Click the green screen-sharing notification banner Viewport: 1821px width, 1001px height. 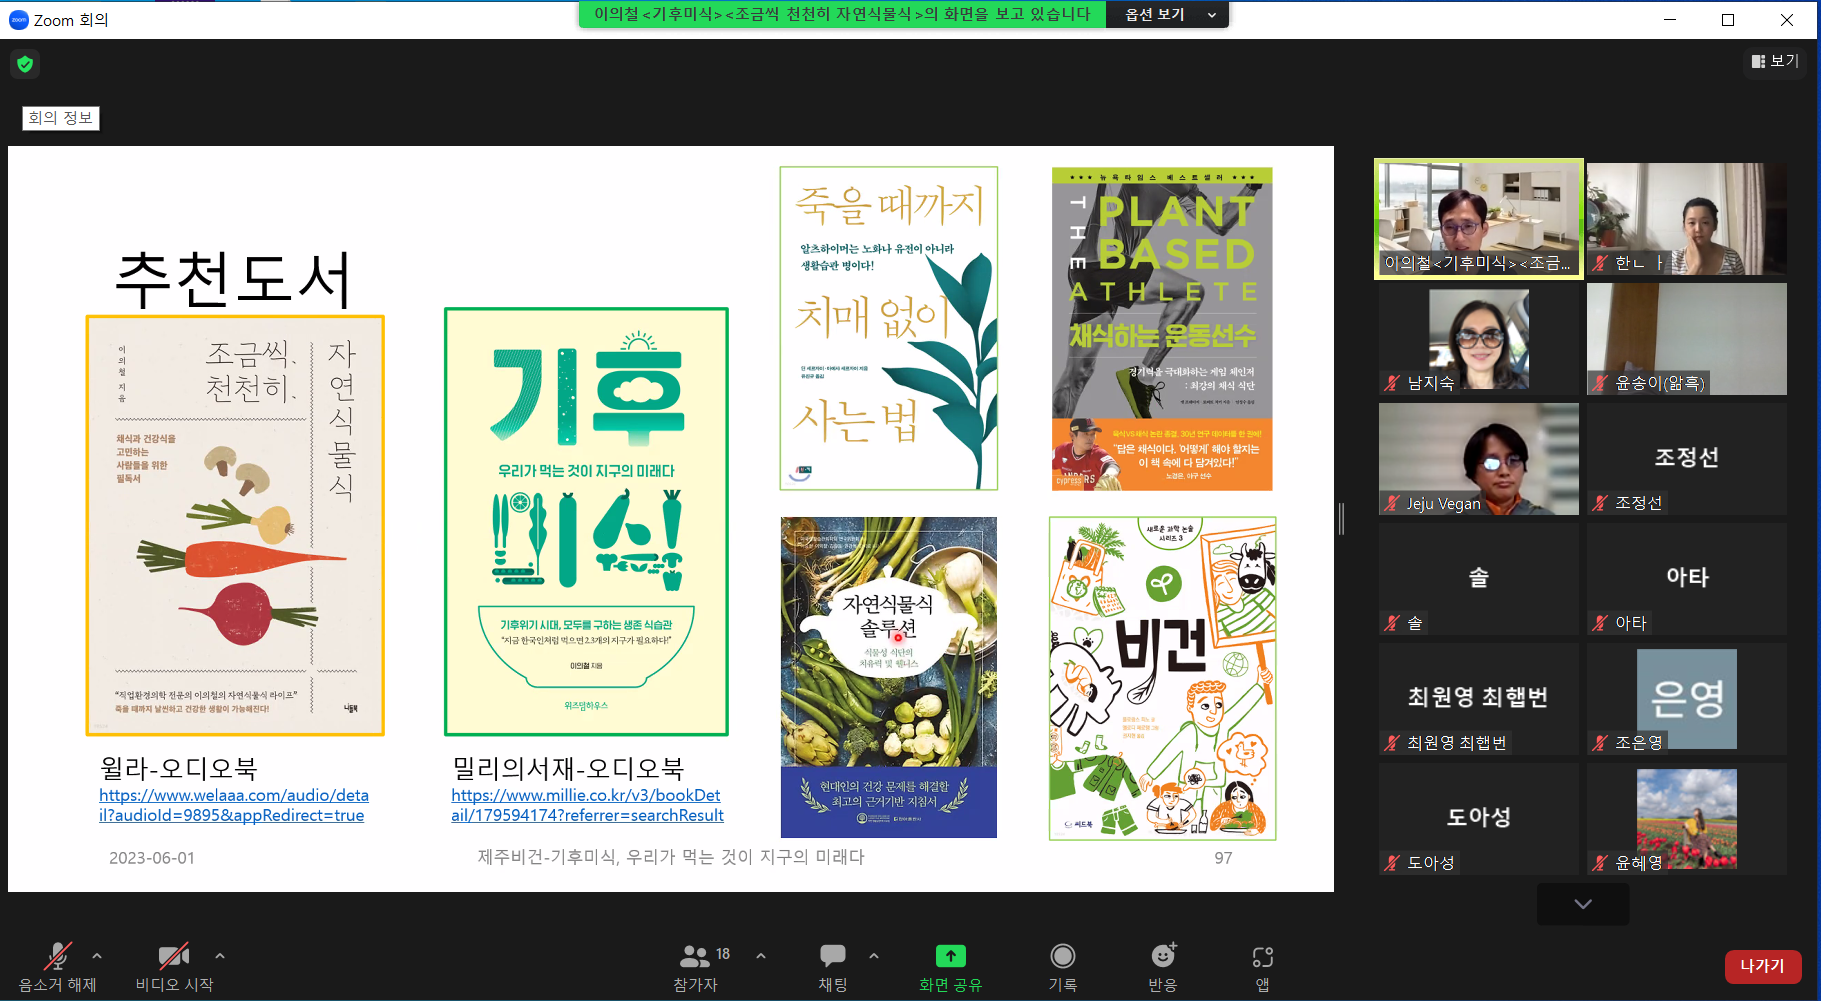click(842, 14)
